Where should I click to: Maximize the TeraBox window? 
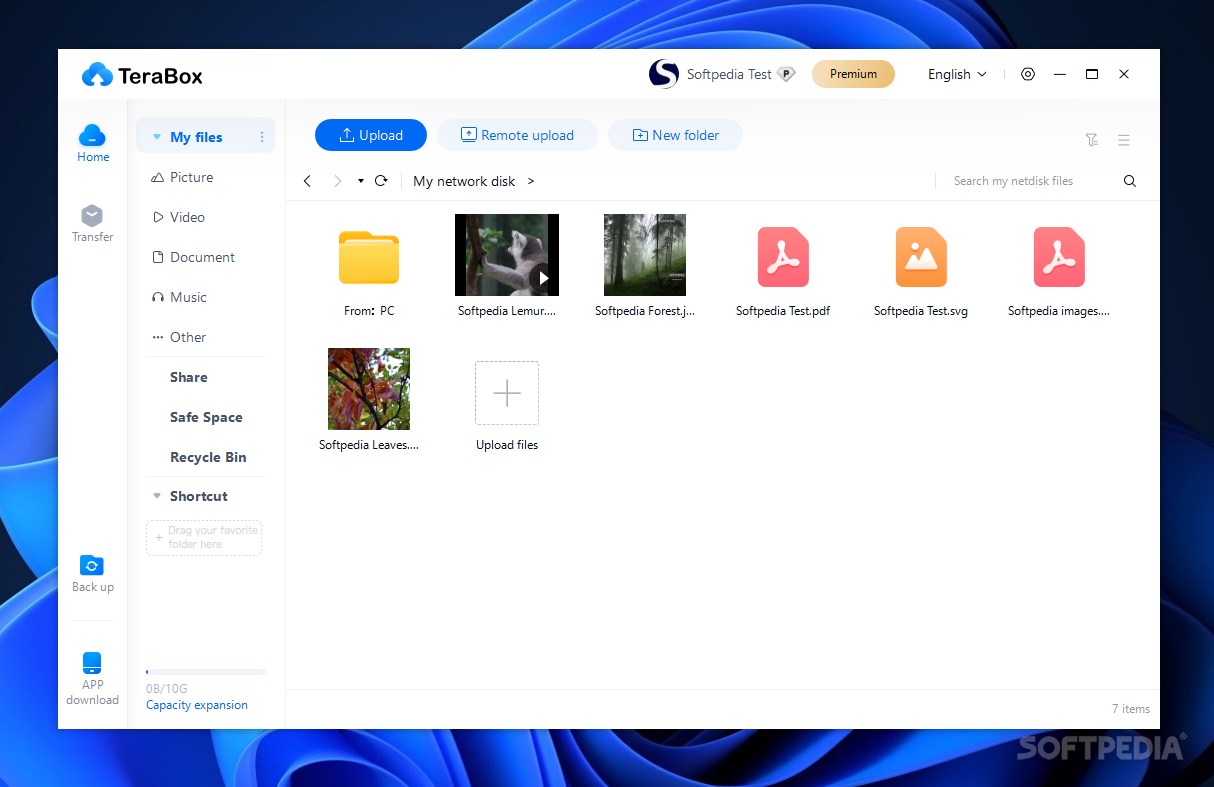click(1092, 74)
